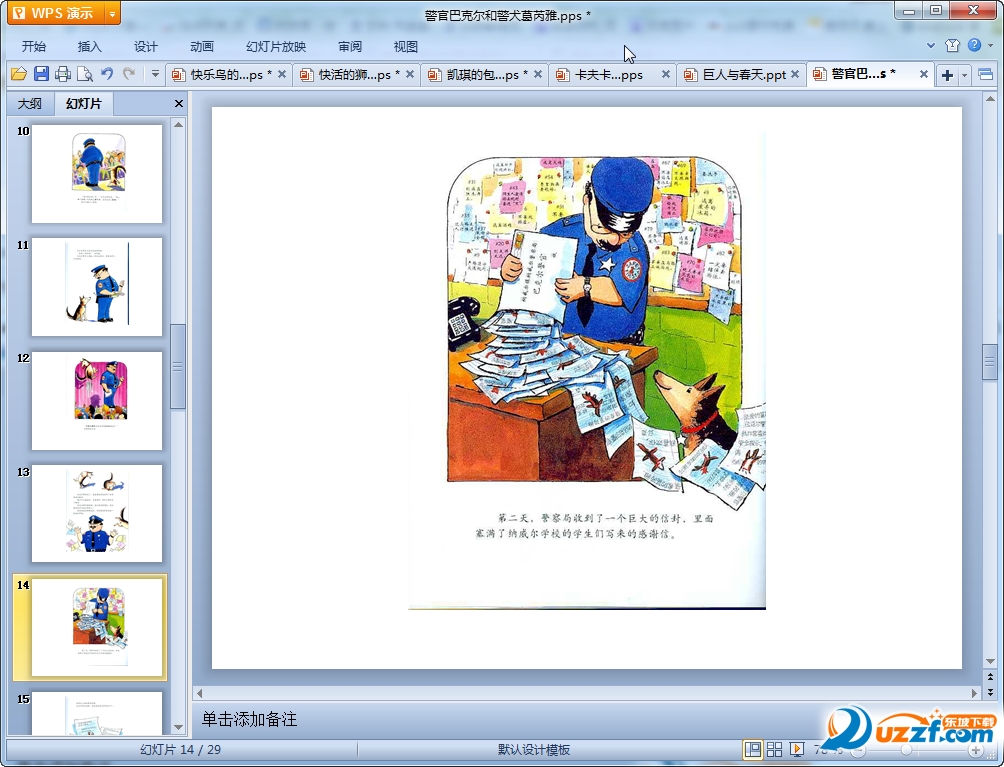
Task: Expand the new document dropdown arrow
Action: (964, 75)
